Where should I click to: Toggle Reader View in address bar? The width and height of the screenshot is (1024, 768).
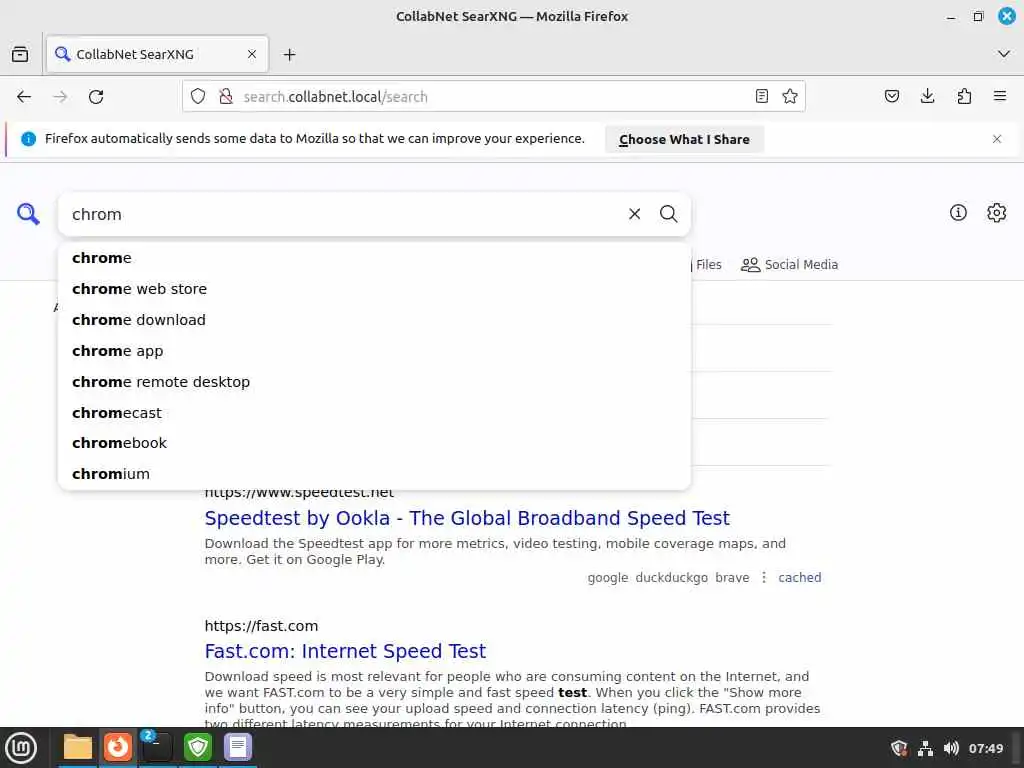(761, 97)
